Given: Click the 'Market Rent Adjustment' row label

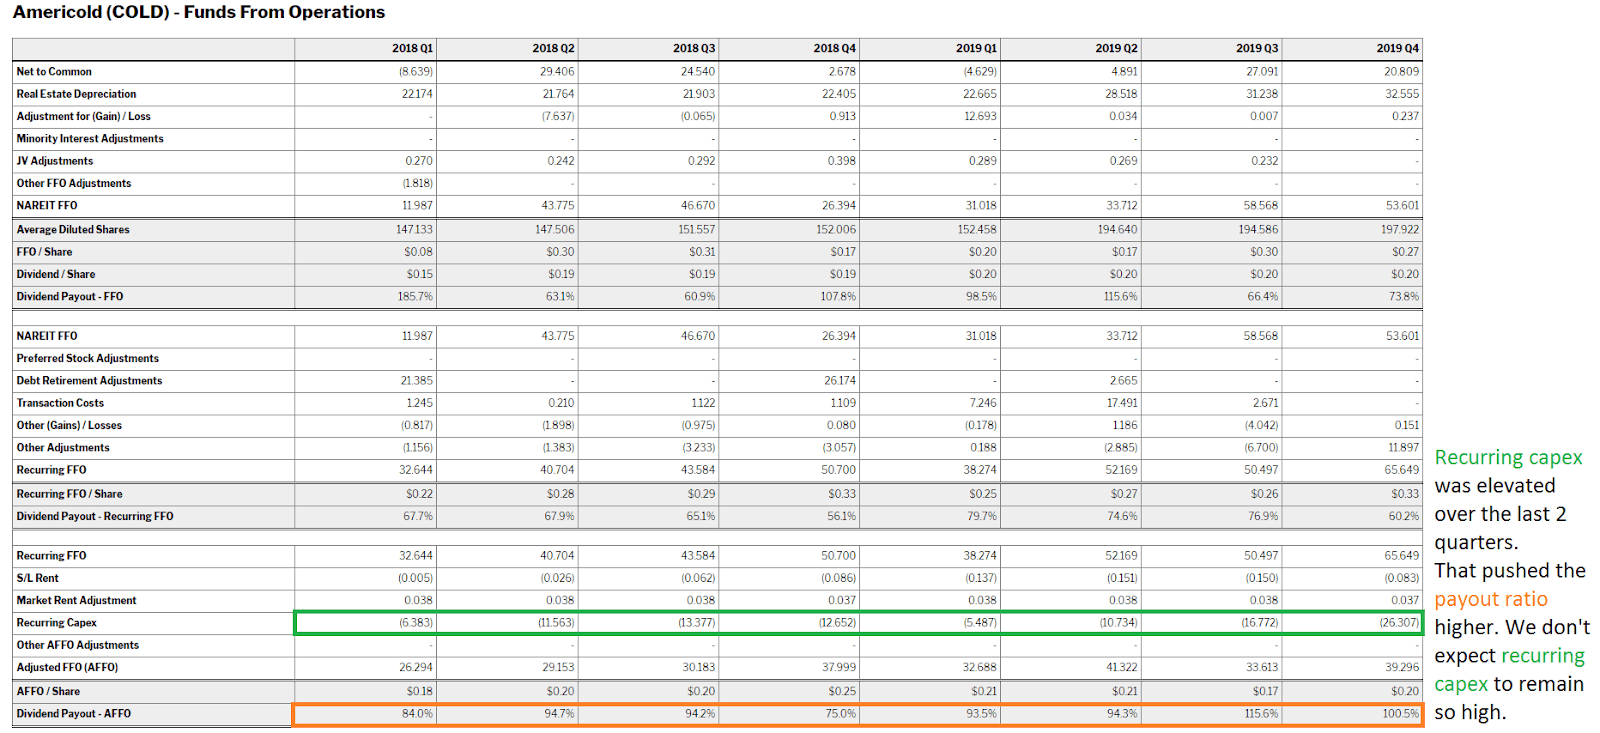Looking at the screenshot, I should 76,601.
